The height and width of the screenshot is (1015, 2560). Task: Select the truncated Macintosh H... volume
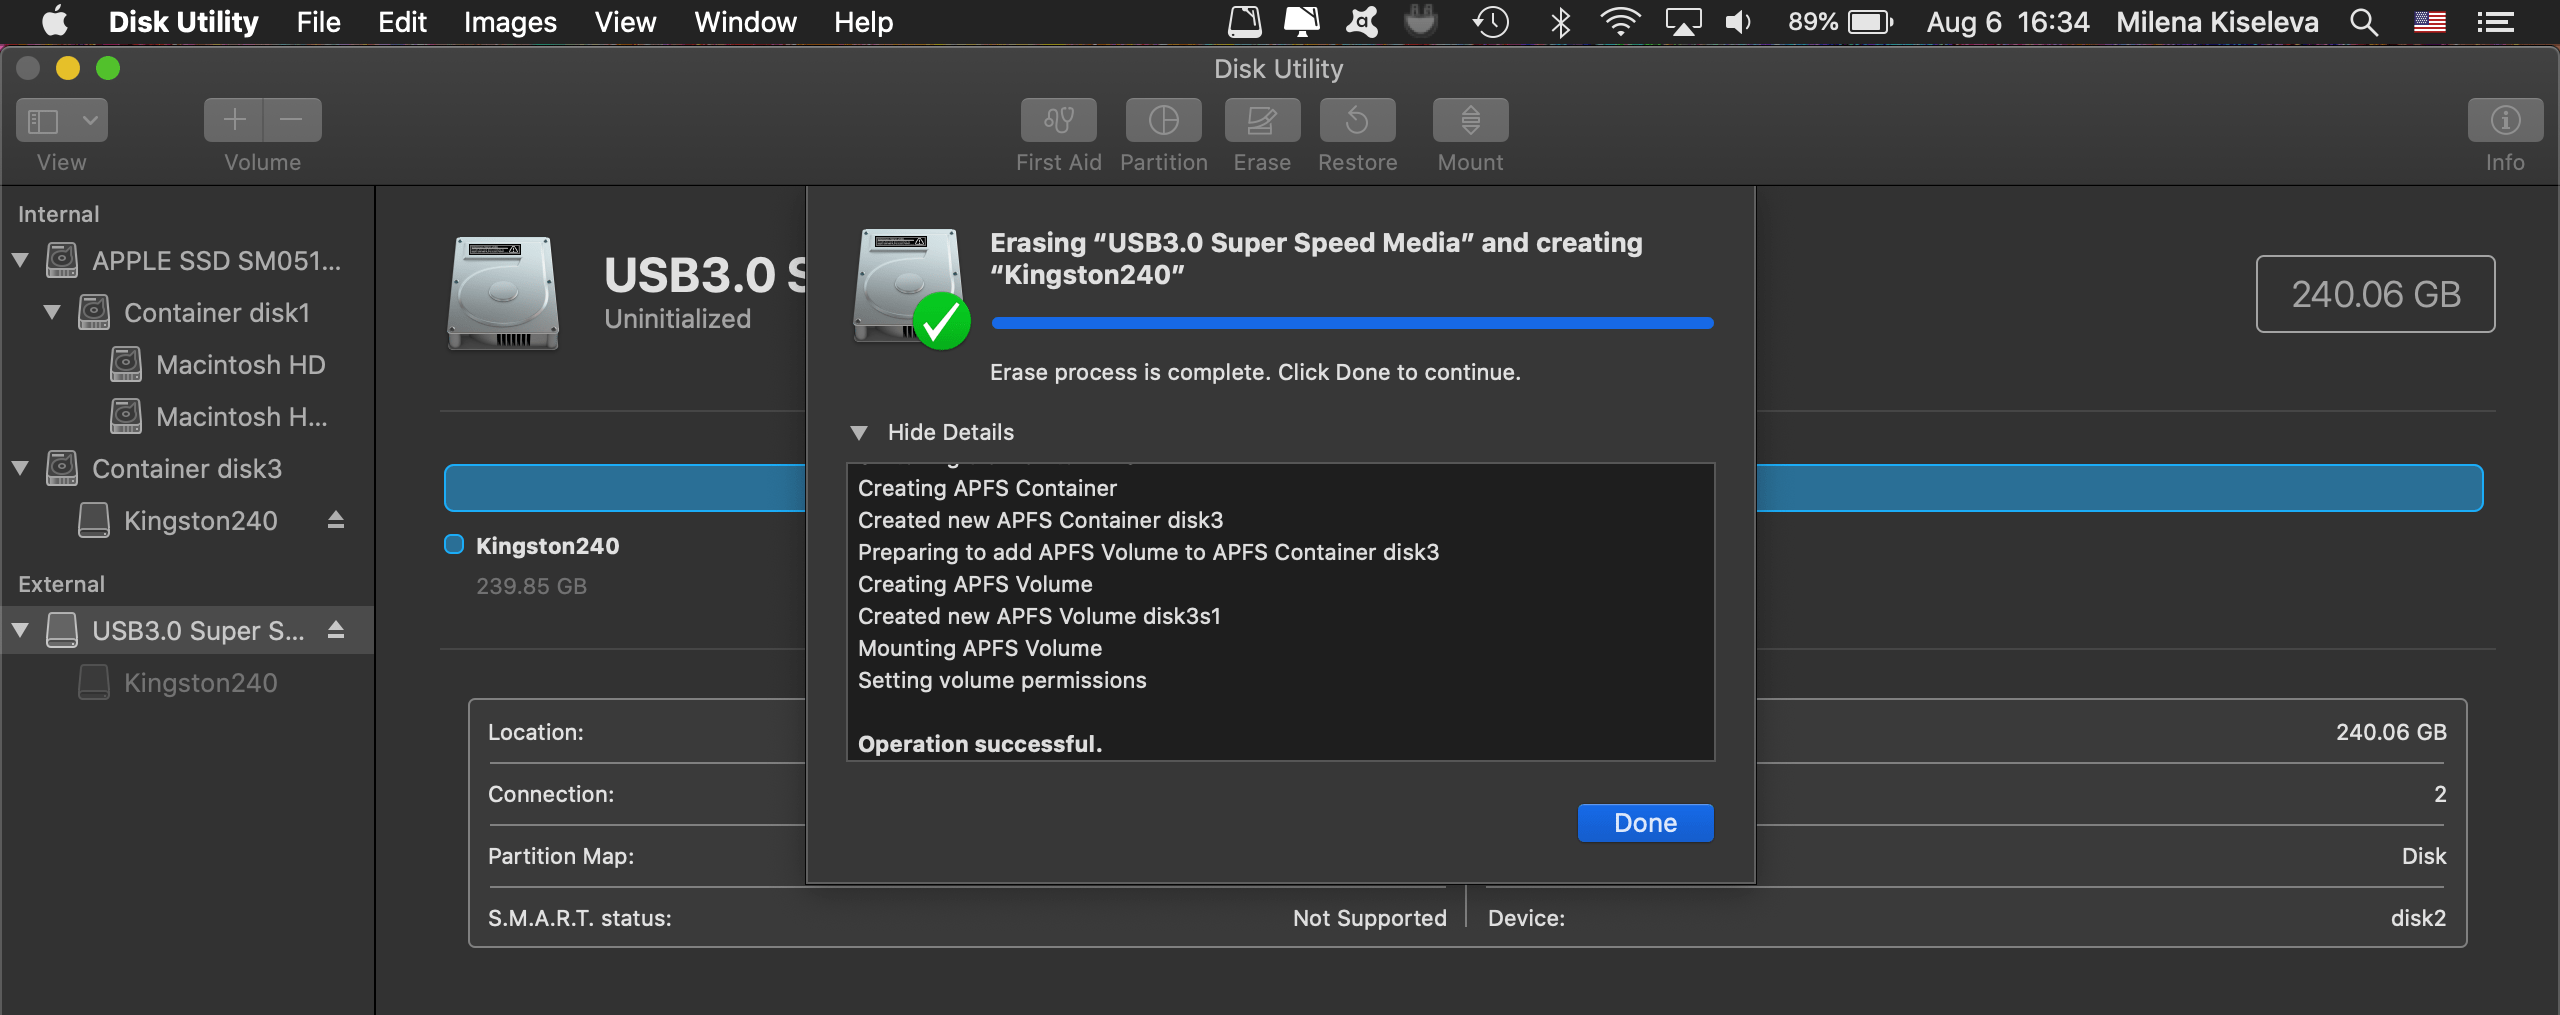tap(218, 417)
